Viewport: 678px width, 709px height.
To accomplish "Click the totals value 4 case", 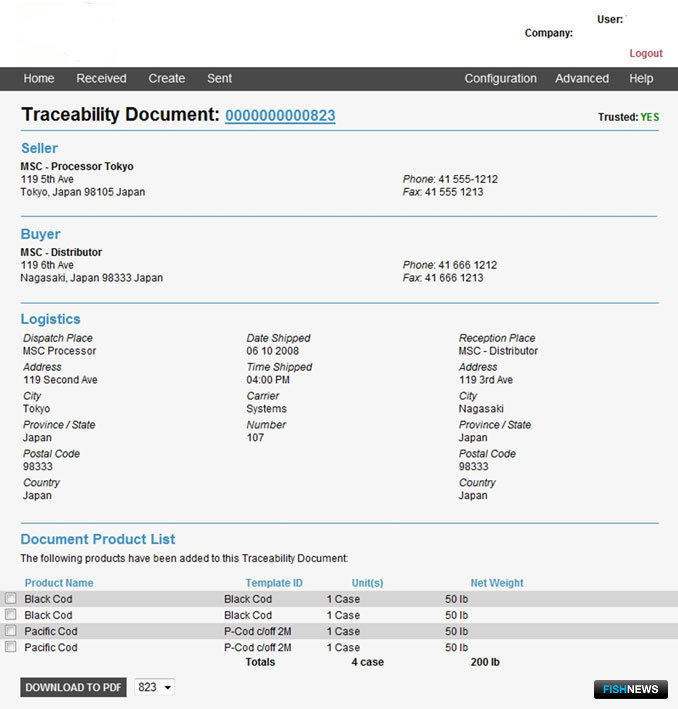I will coord(368,662).
